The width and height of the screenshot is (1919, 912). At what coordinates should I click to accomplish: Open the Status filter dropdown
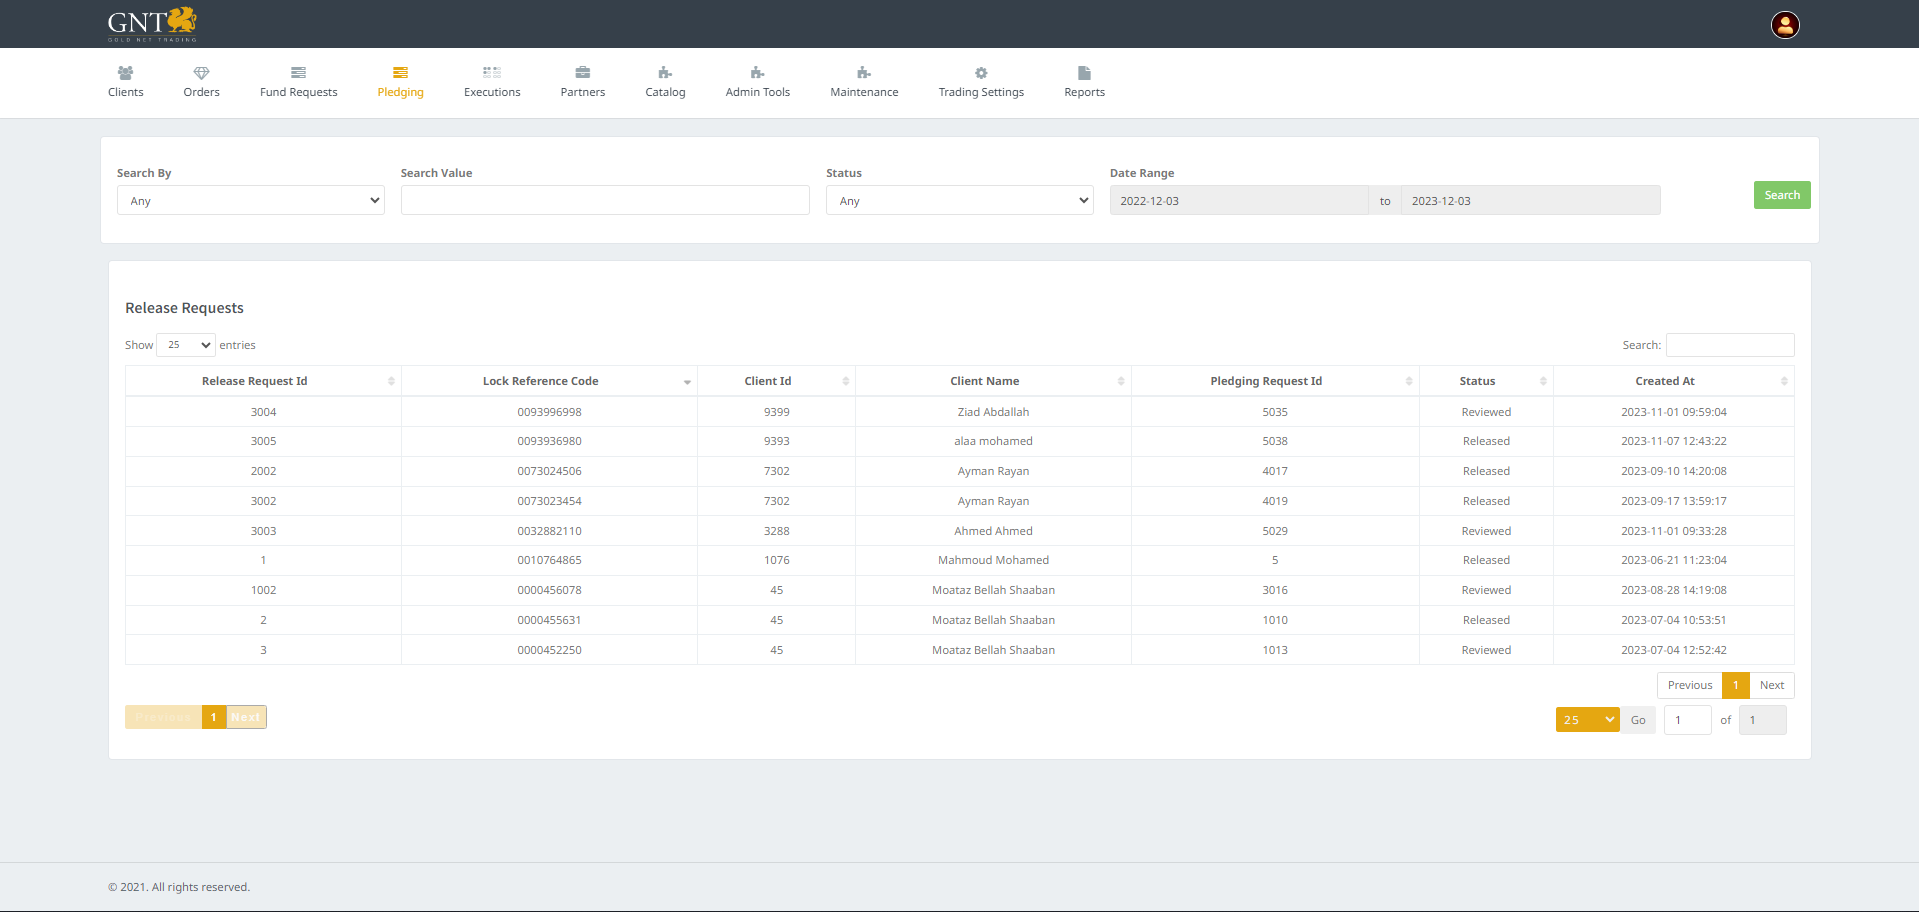pos(959,201)
